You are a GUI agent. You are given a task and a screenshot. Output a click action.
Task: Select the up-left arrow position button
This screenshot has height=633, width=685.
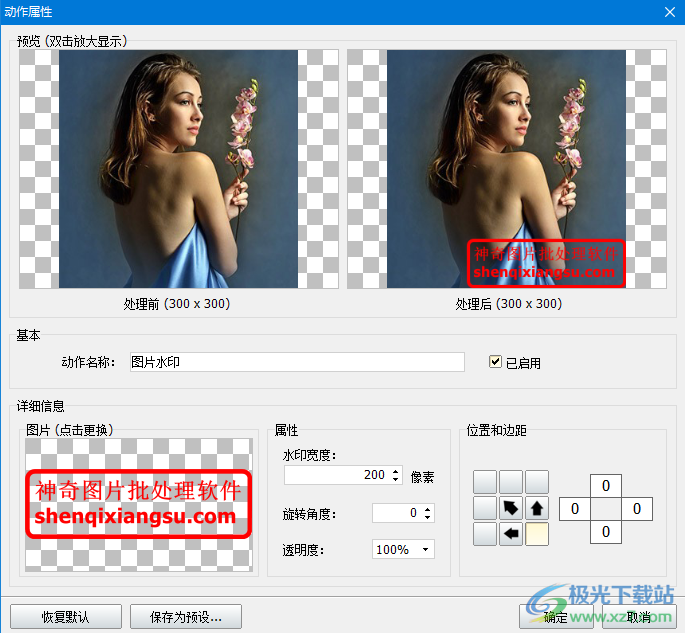click(511, 508)
